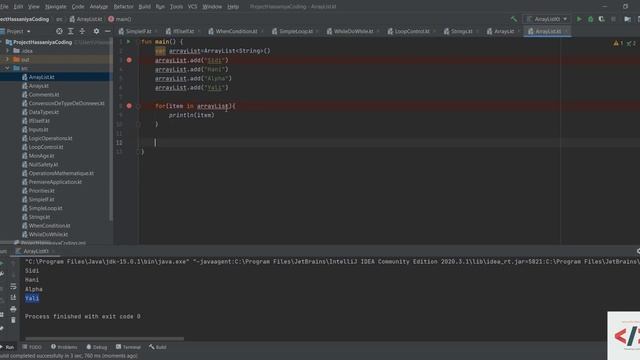Viewport: 640px width, 360px height.
Task: Click the run gutter arrow beside fun main
Action: tap(129, 42)
